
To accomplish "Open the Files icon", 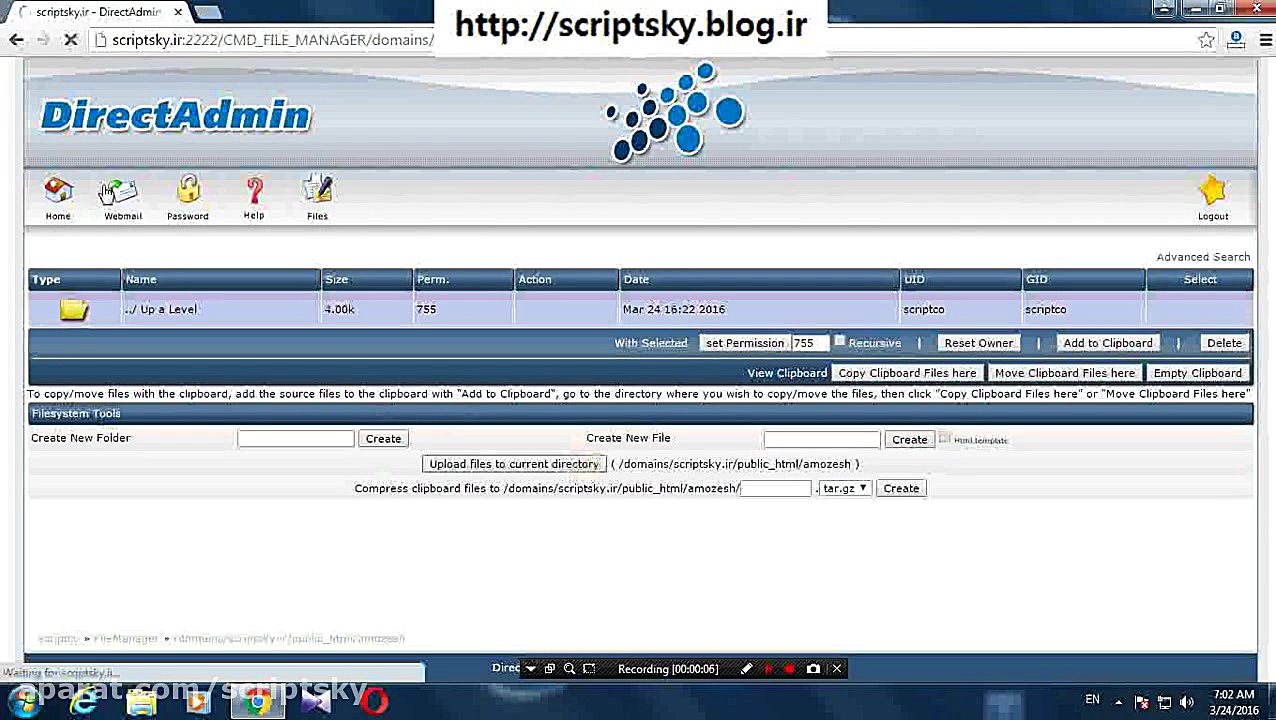I will (317, 190).
